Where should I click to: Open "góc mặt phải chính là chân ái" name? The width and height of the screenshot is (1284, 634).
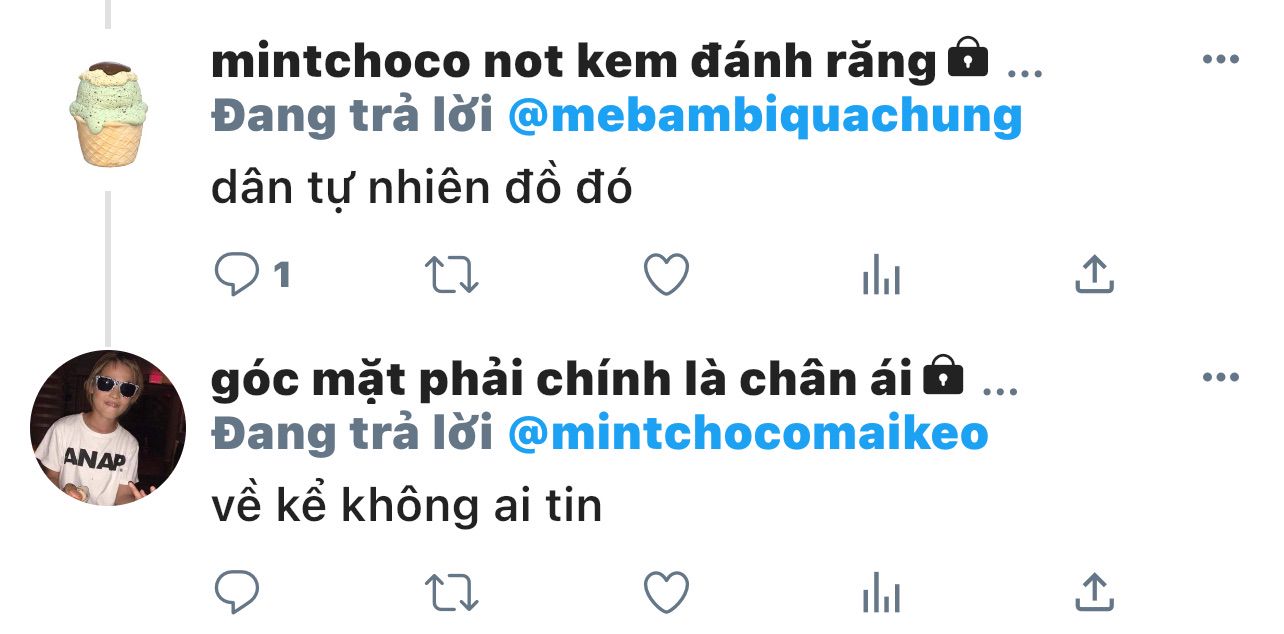561,379
